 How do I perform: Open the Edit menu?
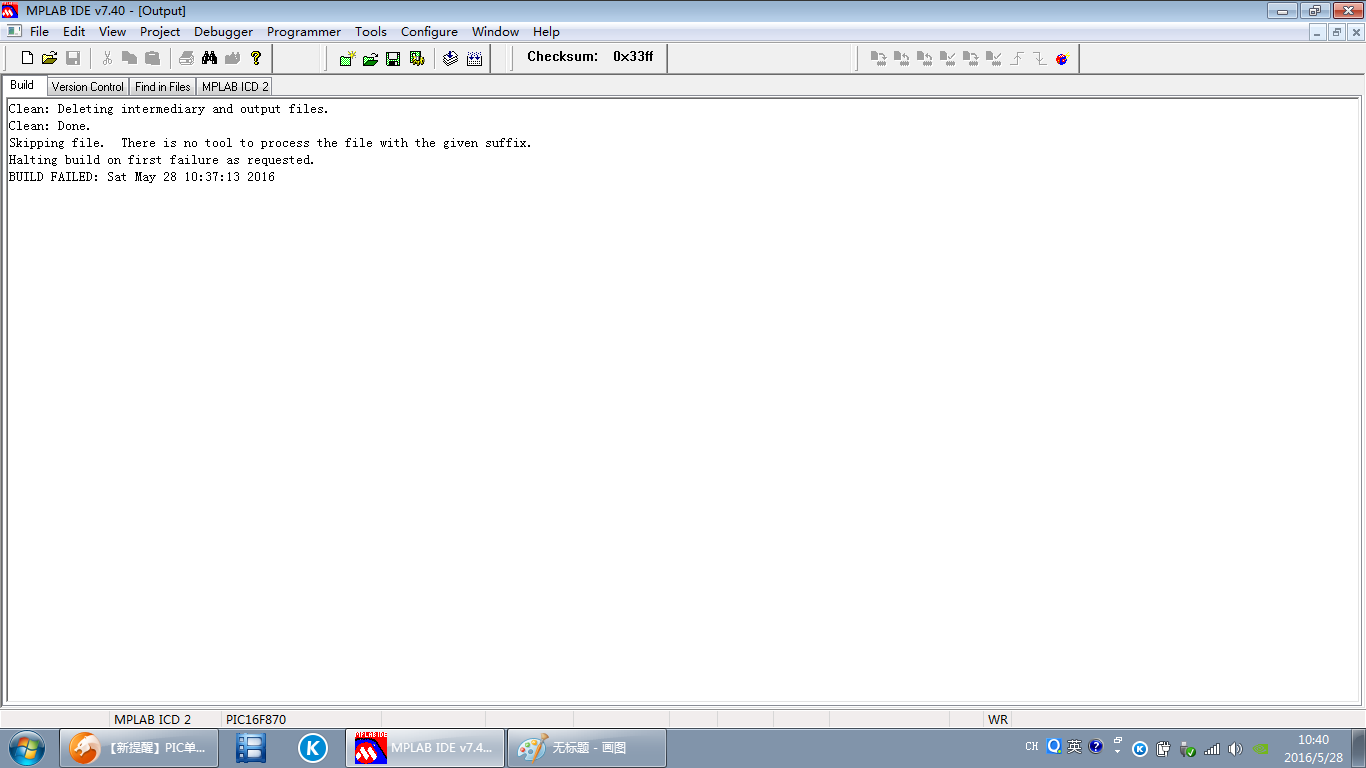pyautogui.click(x=74, y=32)
